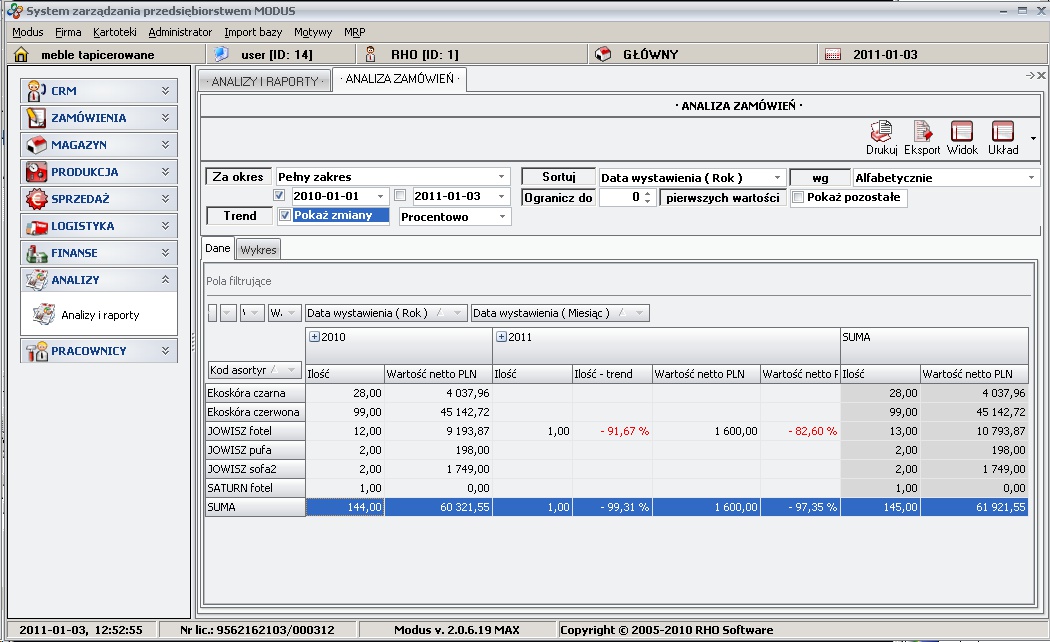This screenshot has height=642, width=1050.
Task: Open the Procentowo trend dropdown
Action: click(x=455, y=217)
